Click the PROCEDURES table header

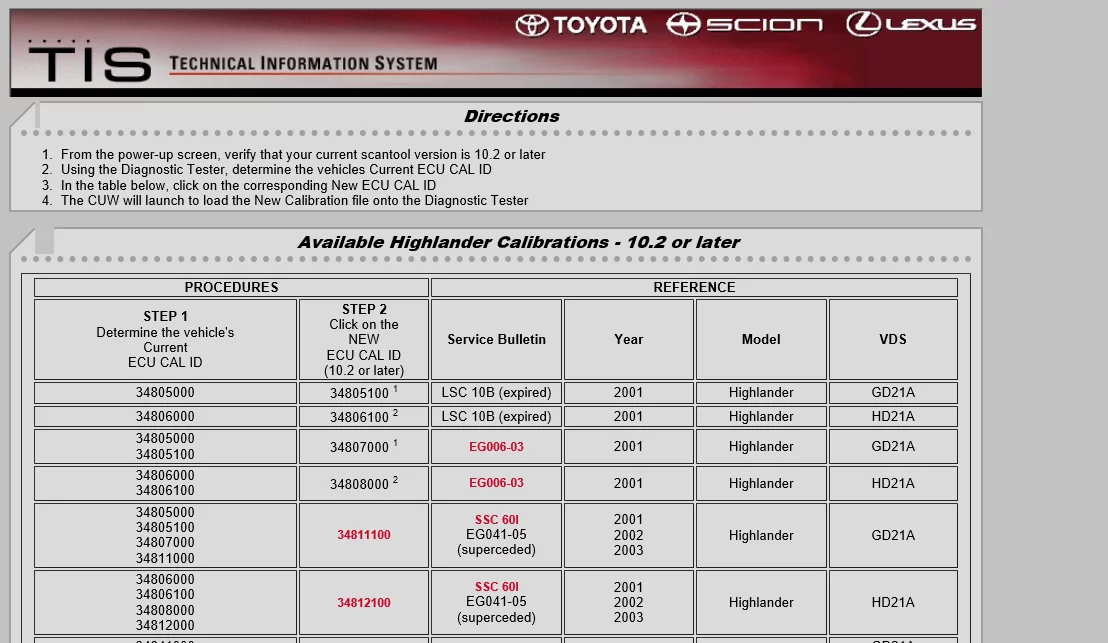tap(231, 287)
